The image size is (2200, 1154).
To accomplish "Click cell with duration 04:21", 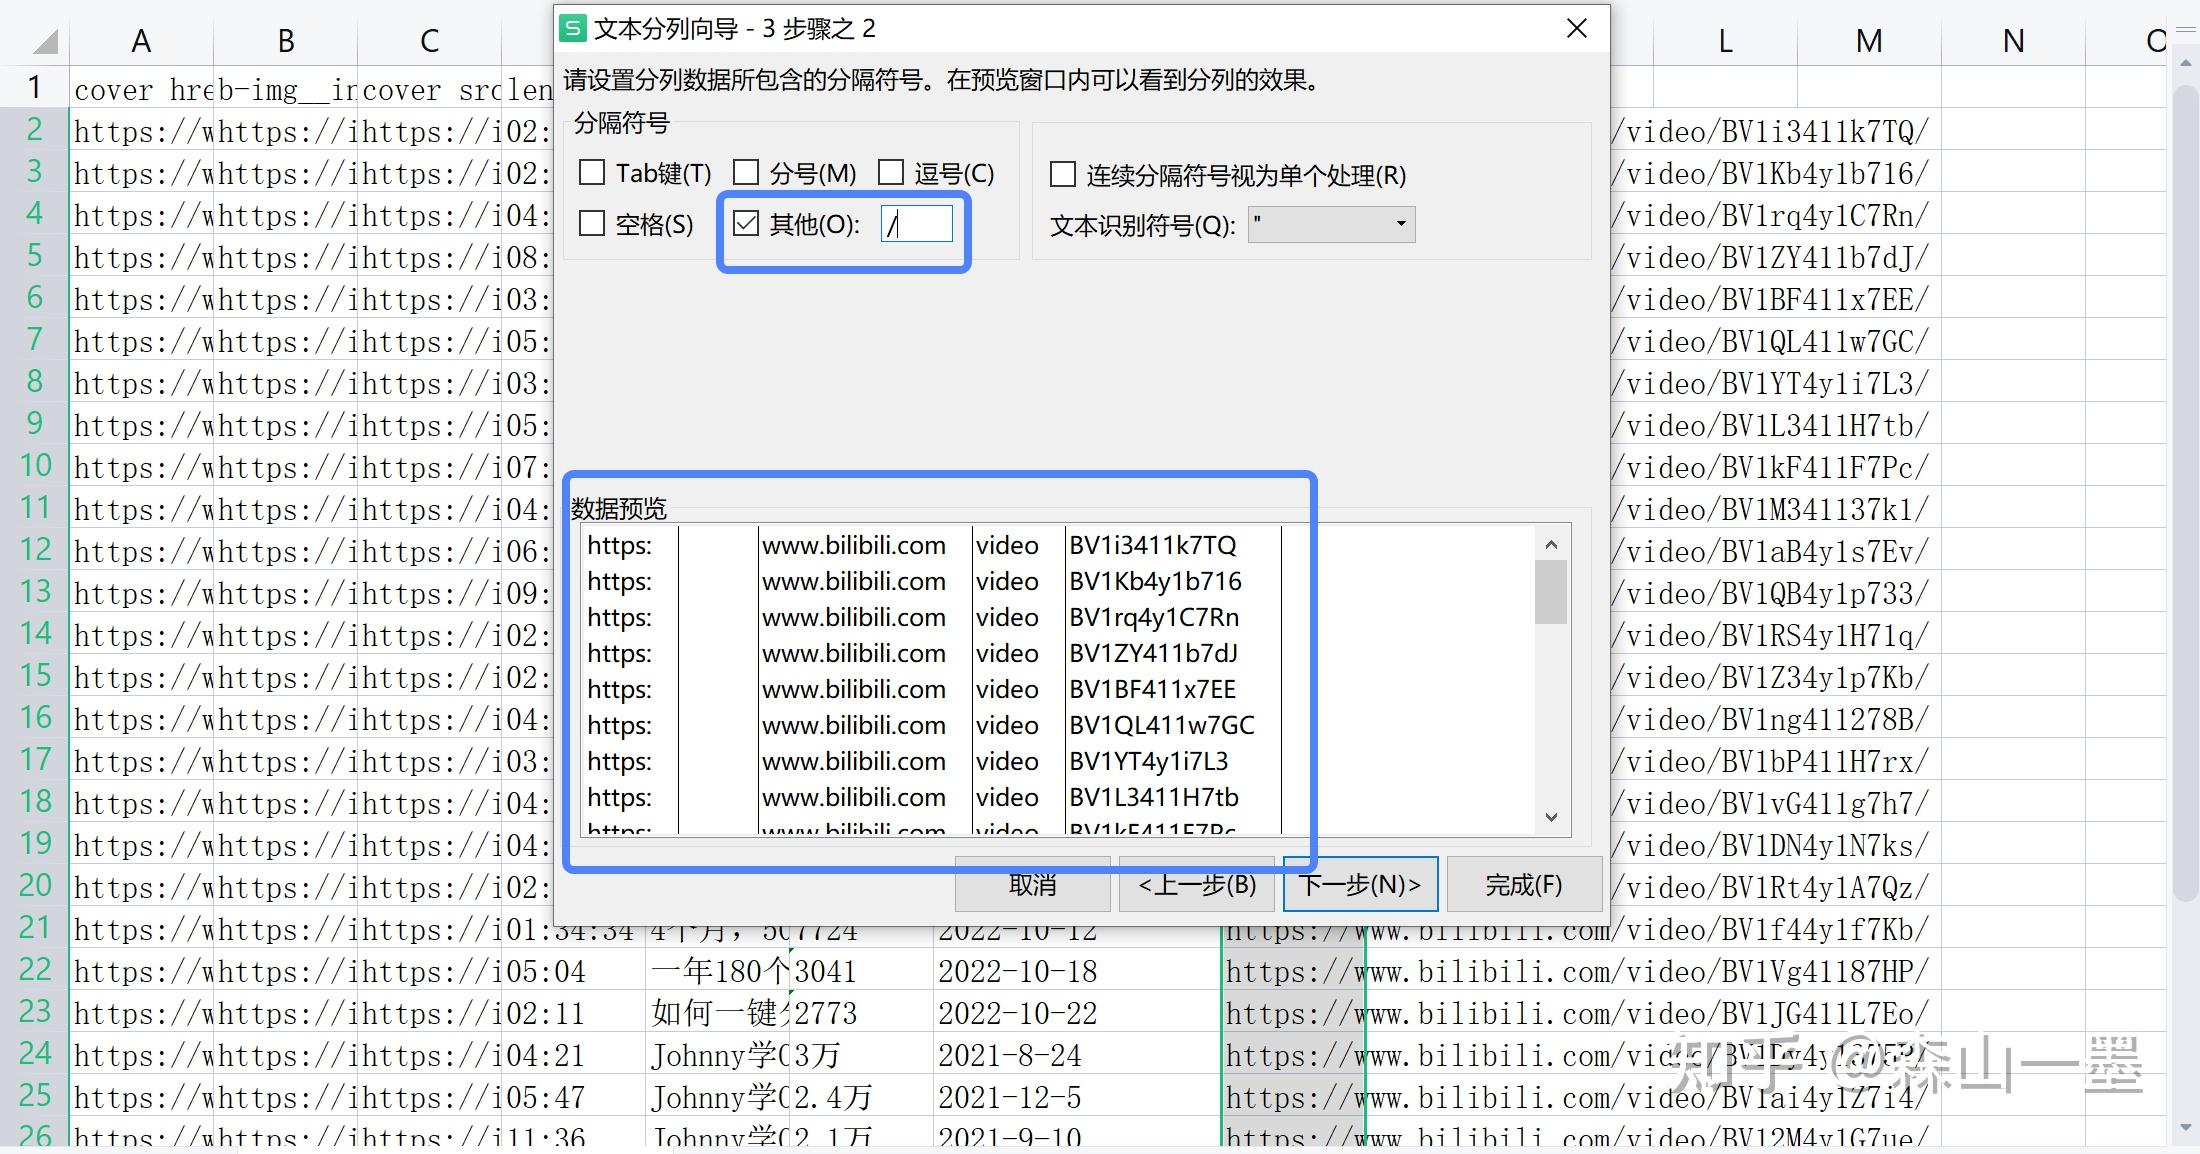I will tap(573, 1055).
